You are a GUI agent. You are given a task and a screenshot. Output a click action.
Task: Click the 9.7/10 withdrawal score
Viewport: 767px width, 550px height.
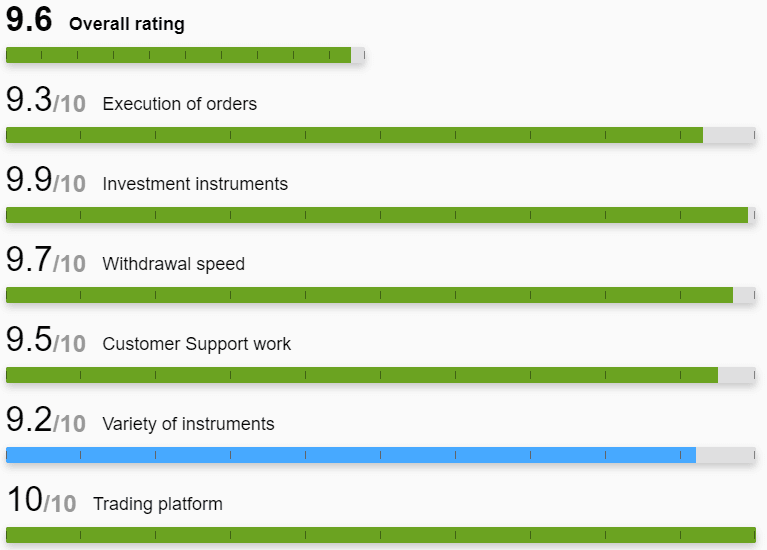pyautogui.click(x=46, y=260)
